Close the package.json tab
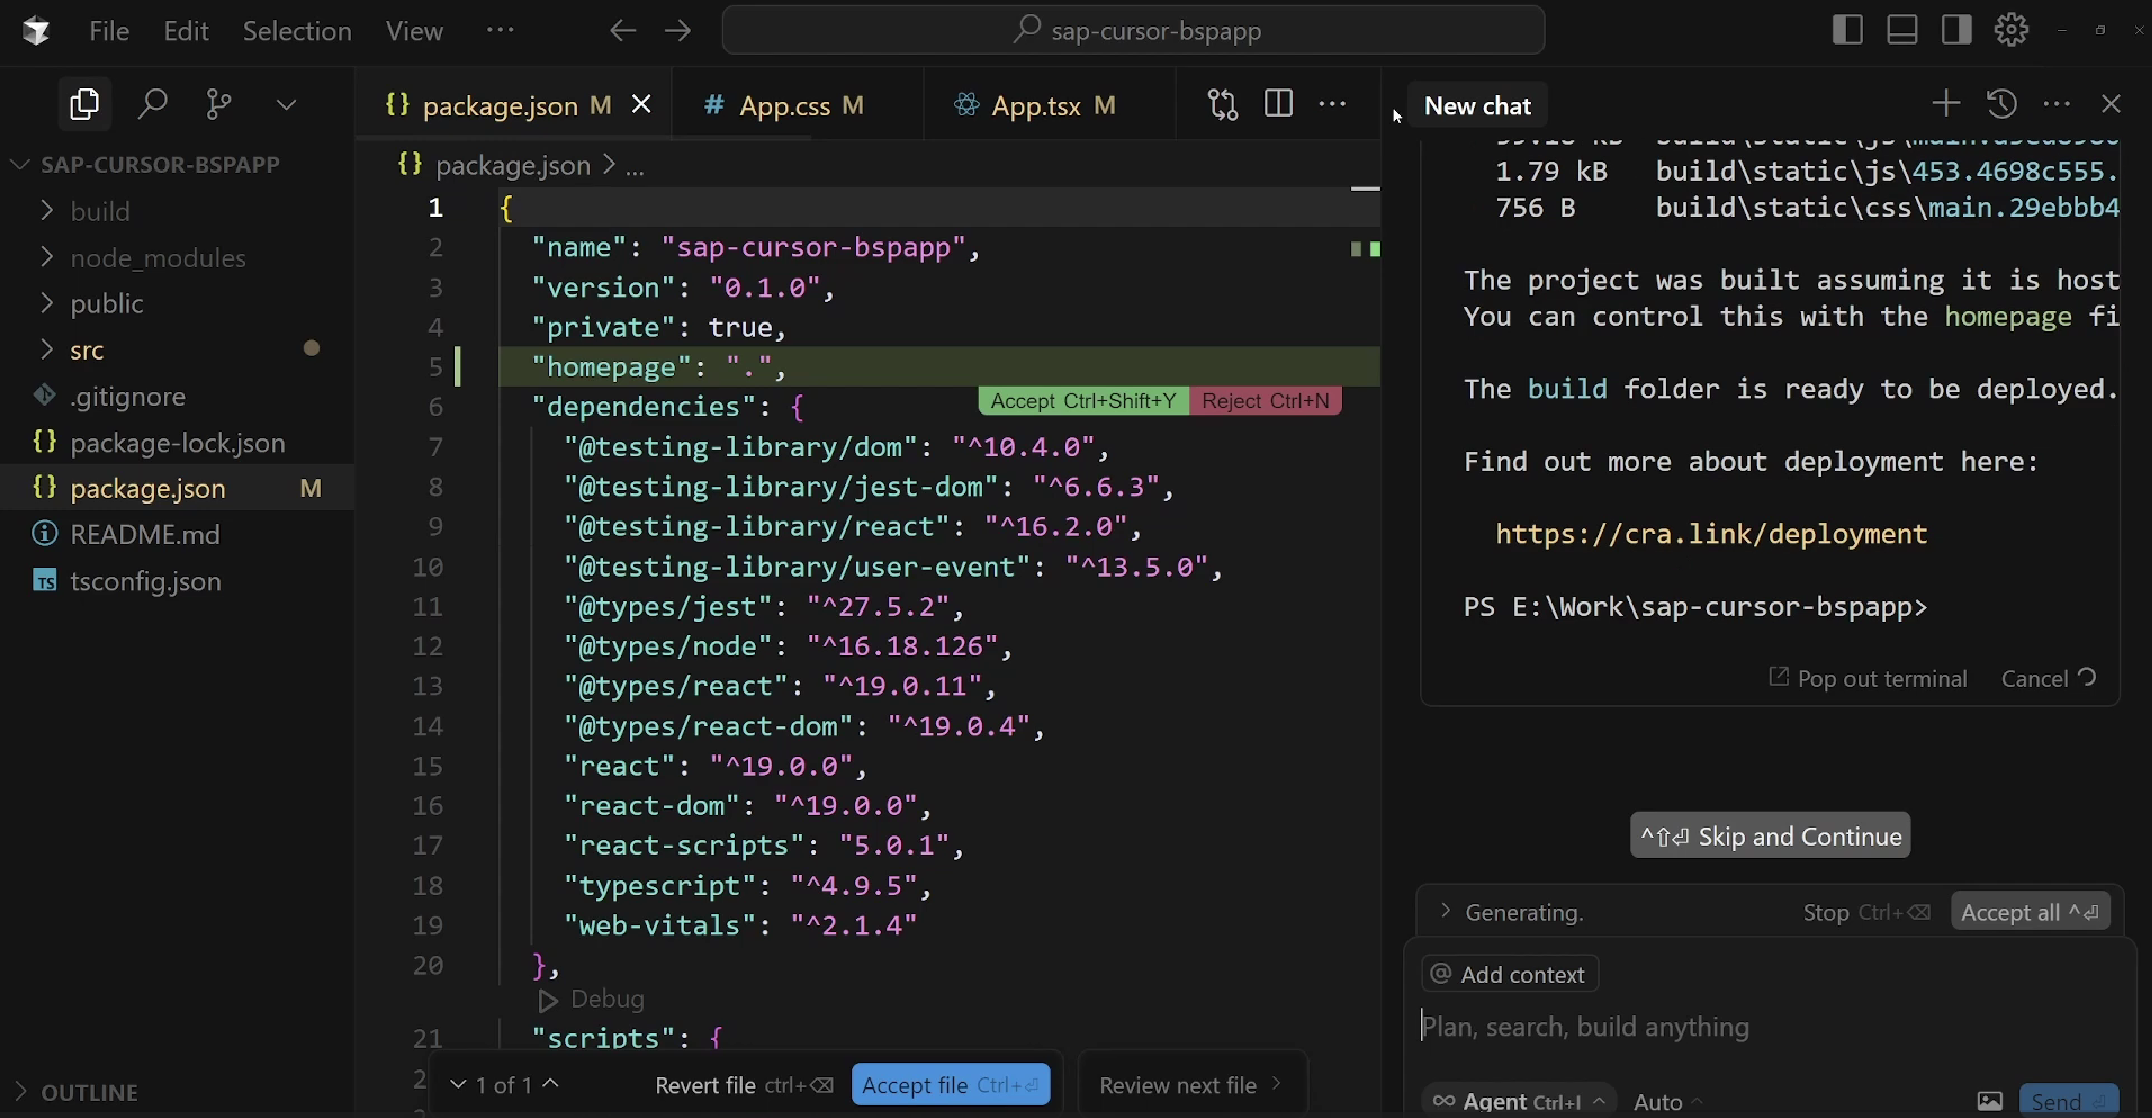The width and height of the screenshot is (2152, 1118). click(x=641, y=104)
